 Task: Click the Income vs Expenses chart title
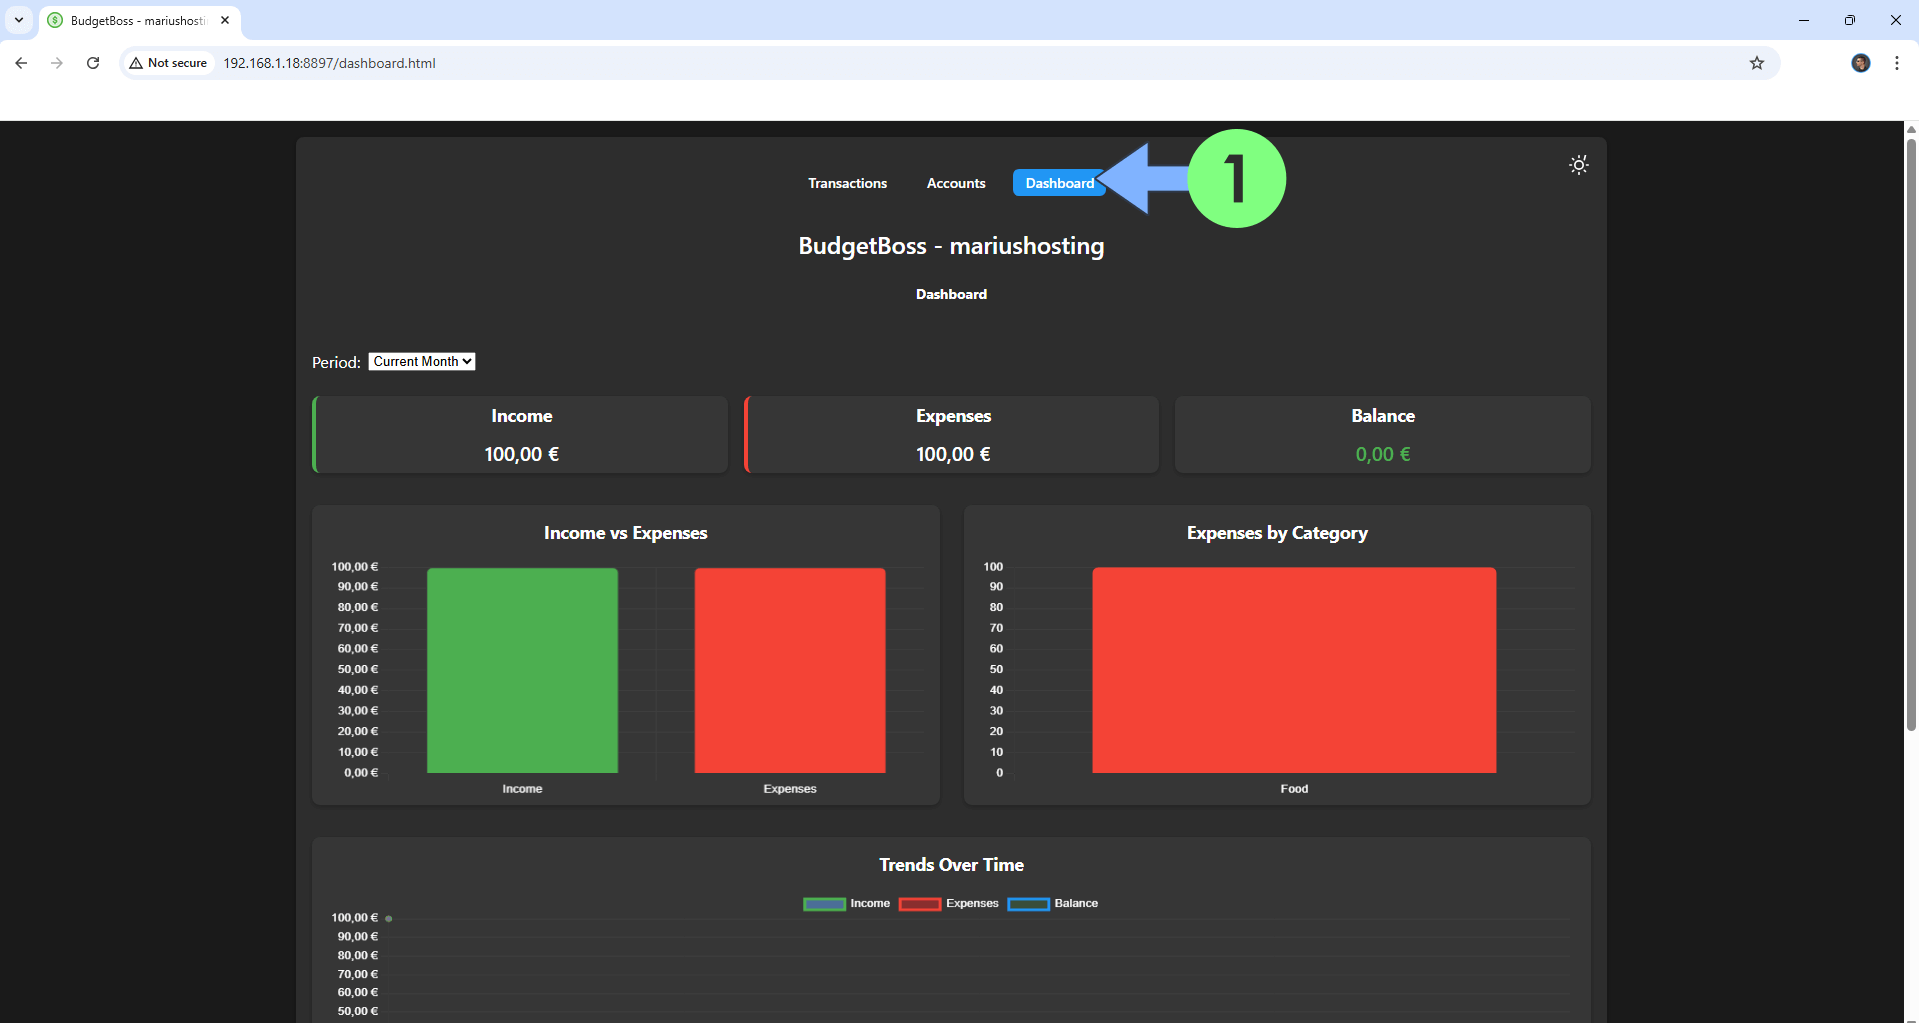[625, 533]
